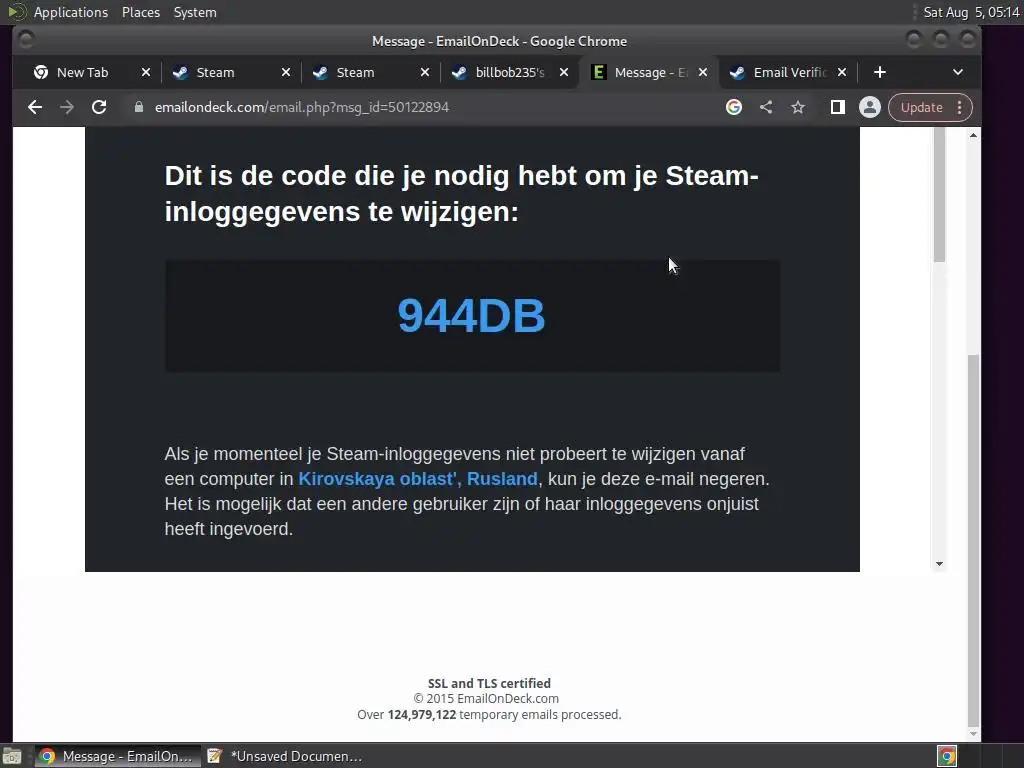Open the Kirovskaya oblast', Rusland link
This screenshot has height=768, width=1024.
coord(418,479)
